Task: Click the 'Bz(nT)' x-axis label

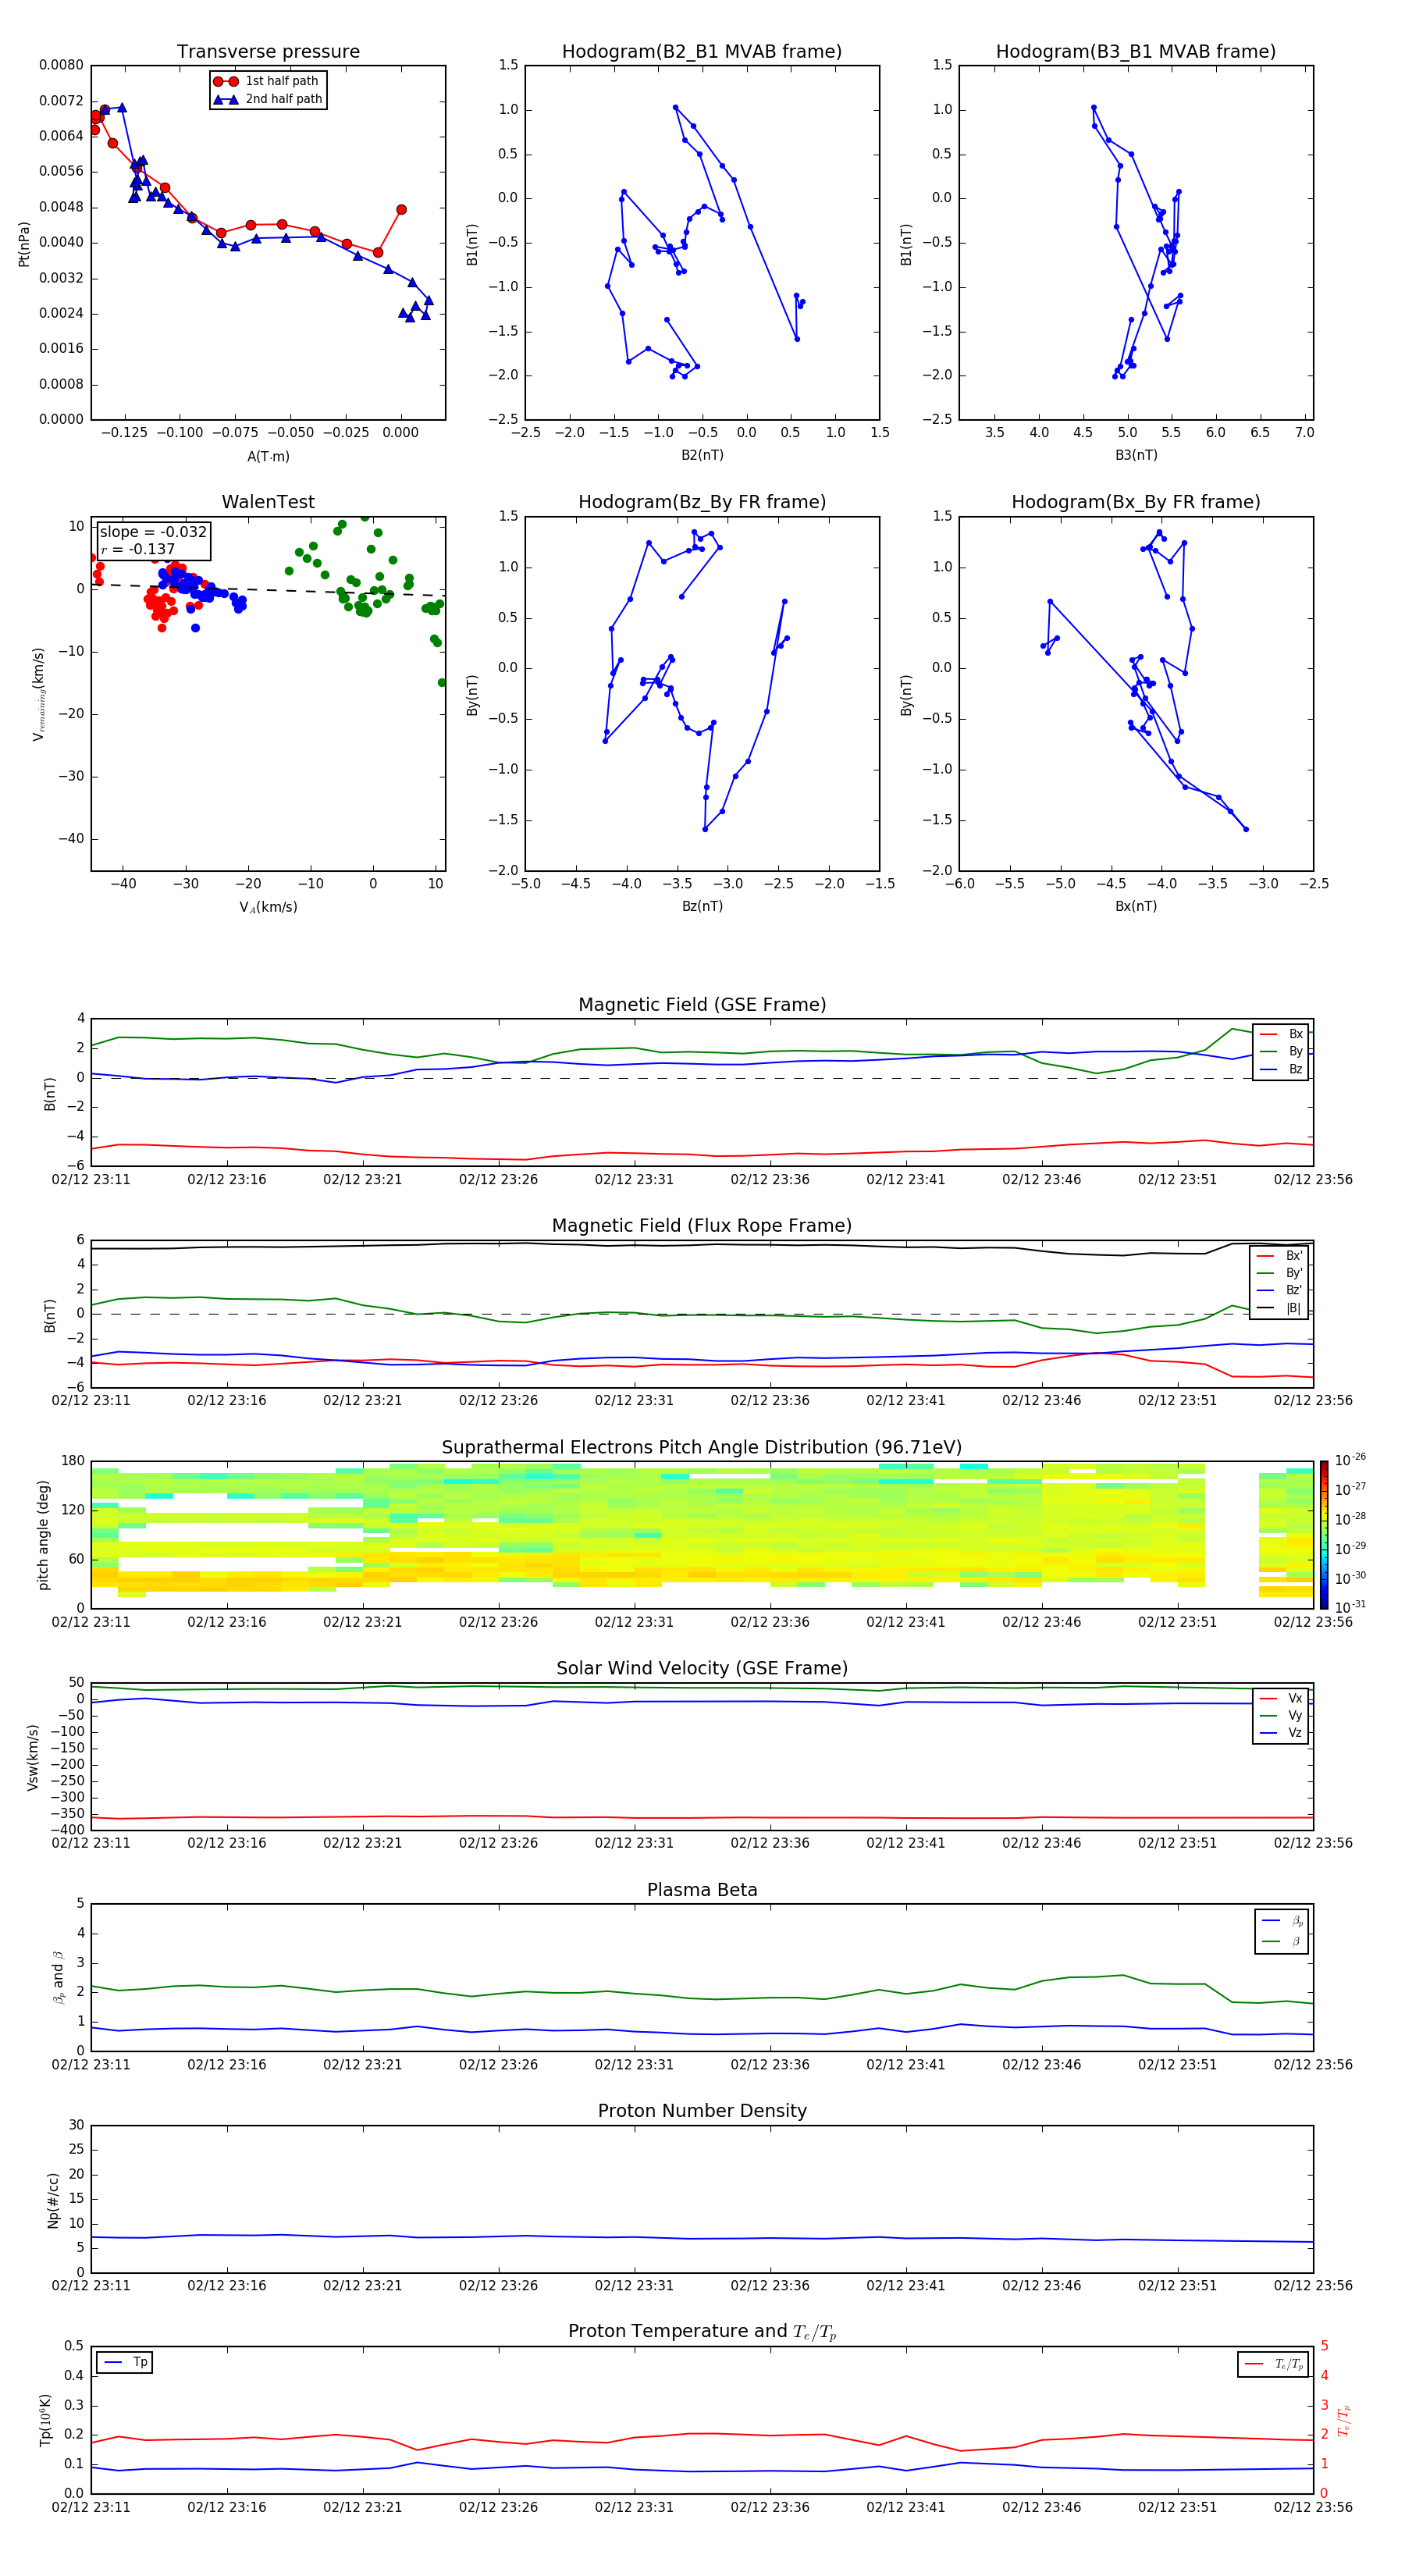Action: point(702,906)
